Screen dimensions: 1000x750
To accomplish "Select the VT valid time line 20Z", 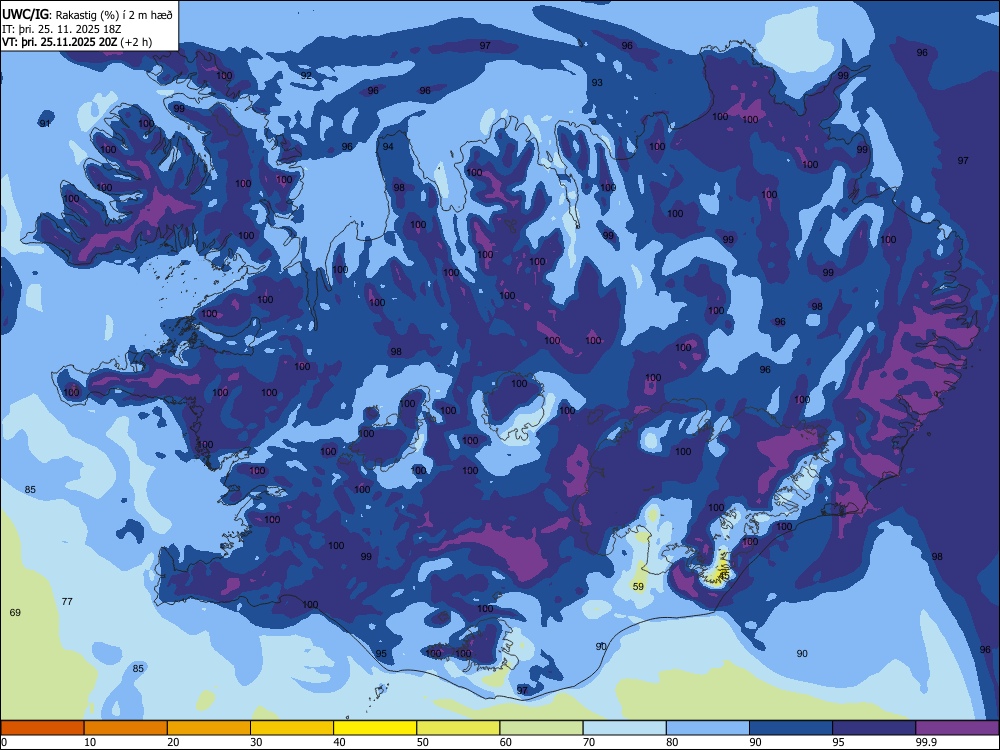I will (77, 43).
